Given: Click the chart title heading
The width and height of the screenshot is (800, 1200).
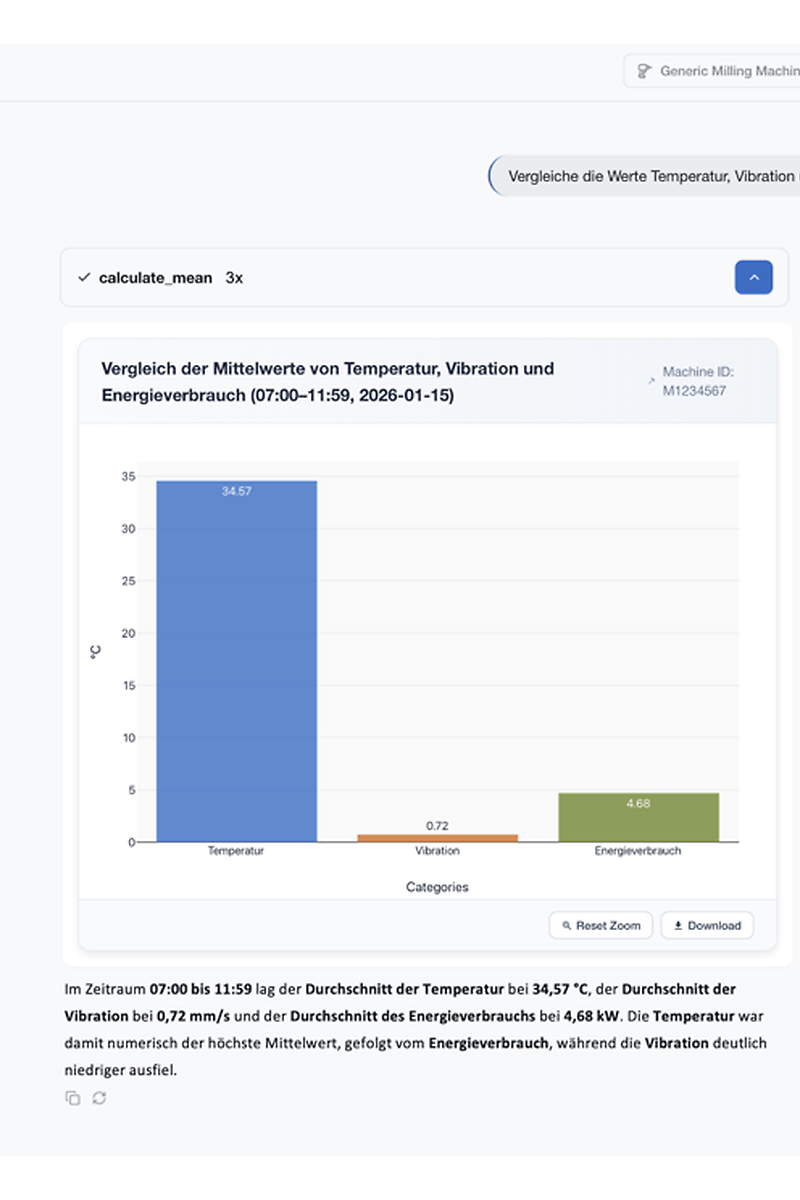Looking at the screenshot, I should click(328, 382).
